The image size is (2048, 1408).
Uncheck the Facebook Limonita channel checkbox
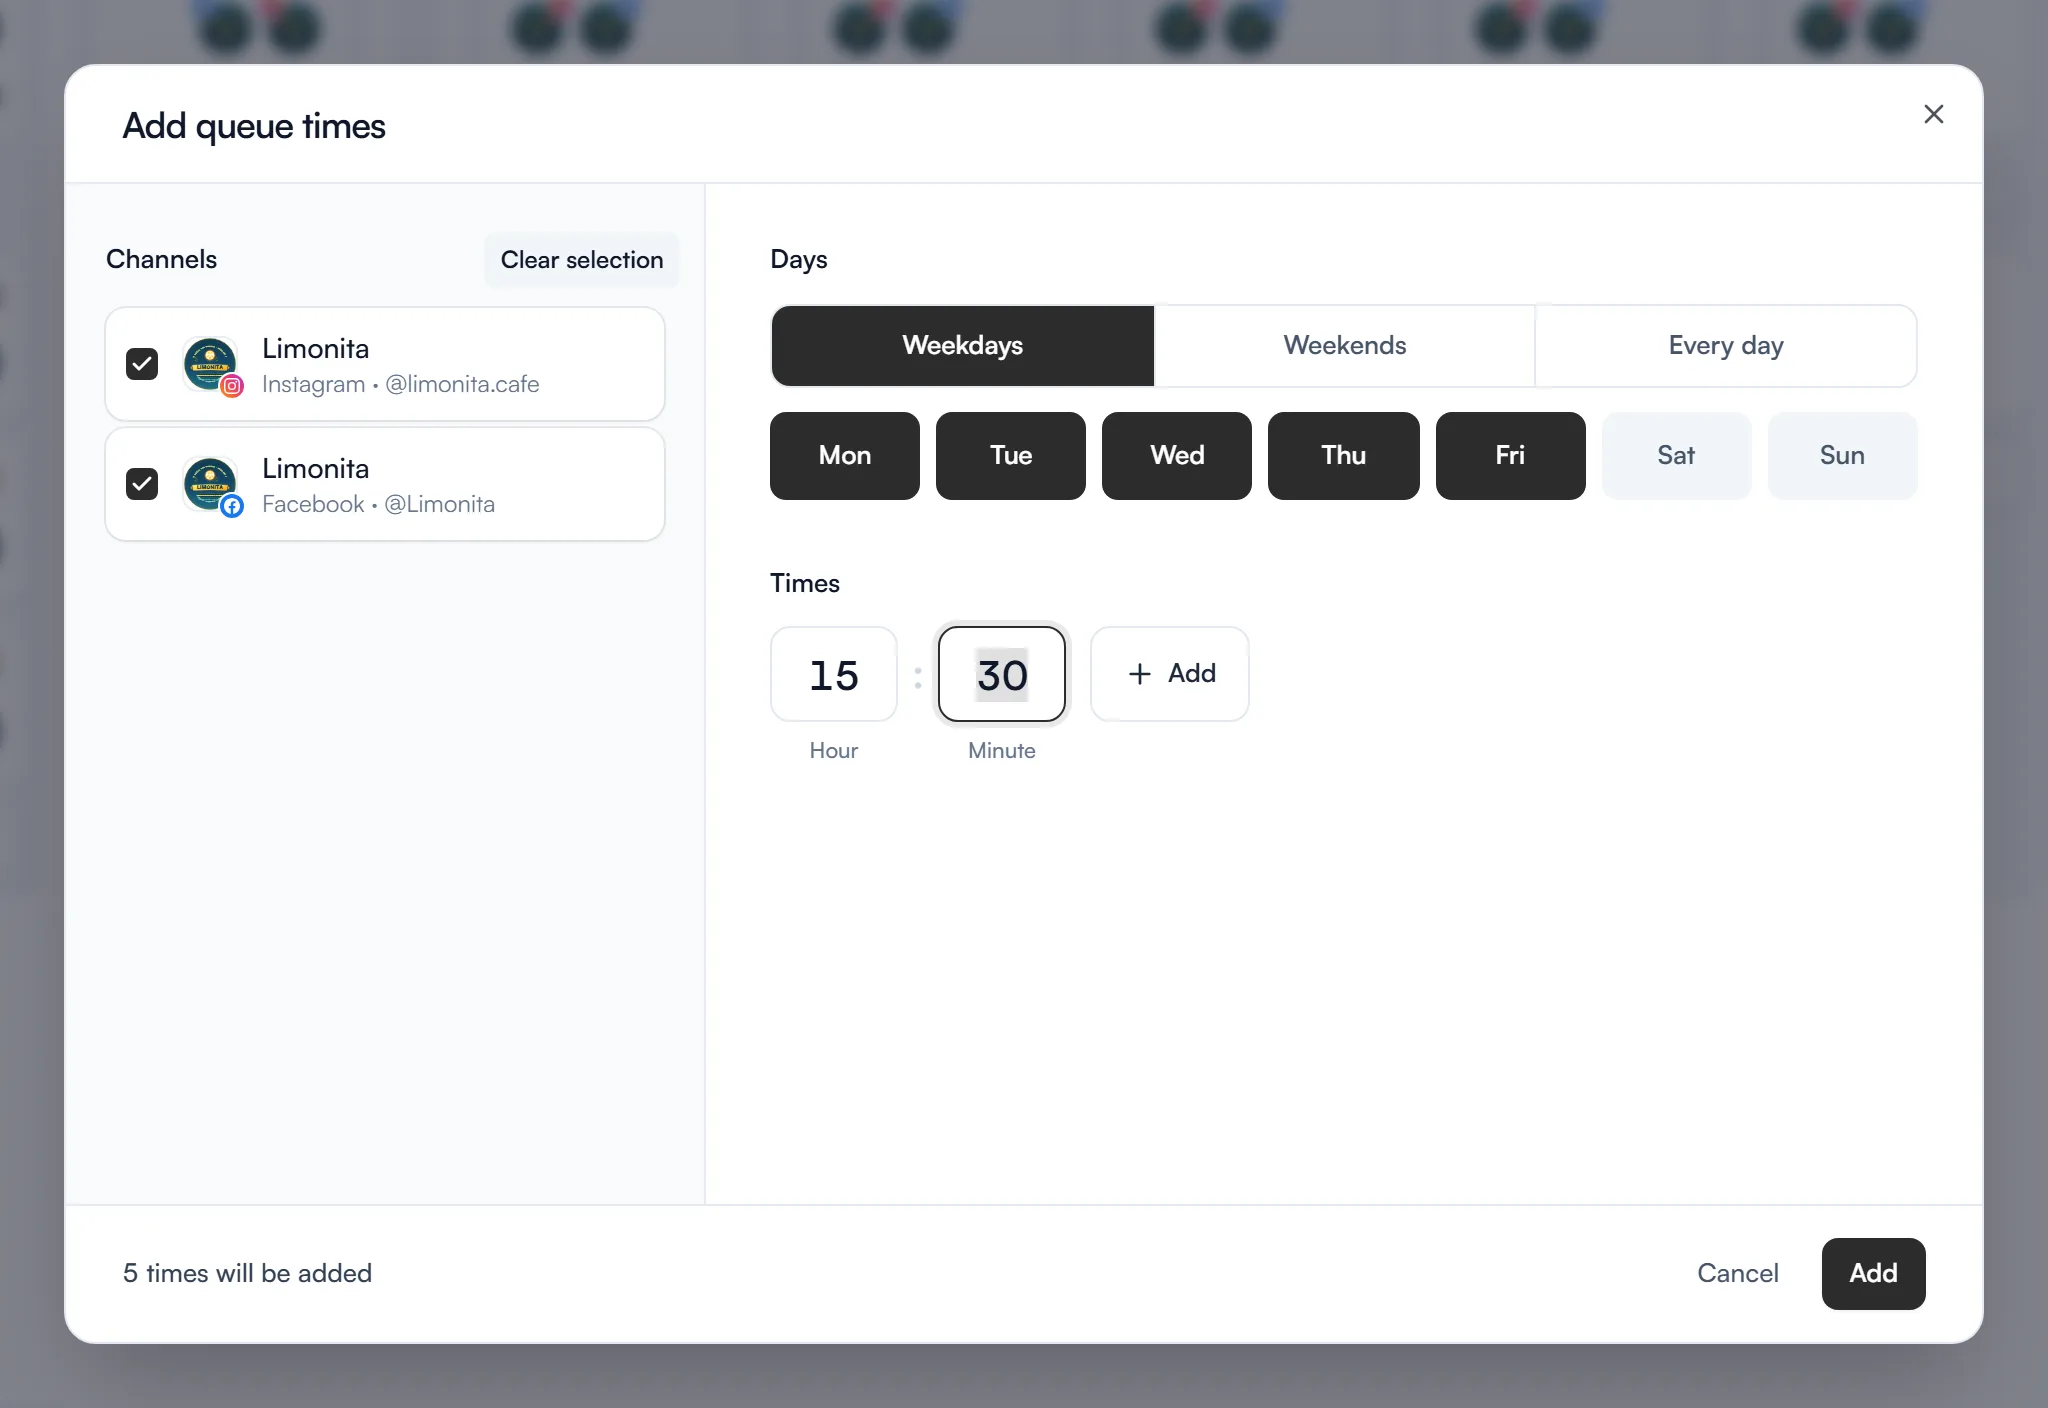tap(142, 484)
